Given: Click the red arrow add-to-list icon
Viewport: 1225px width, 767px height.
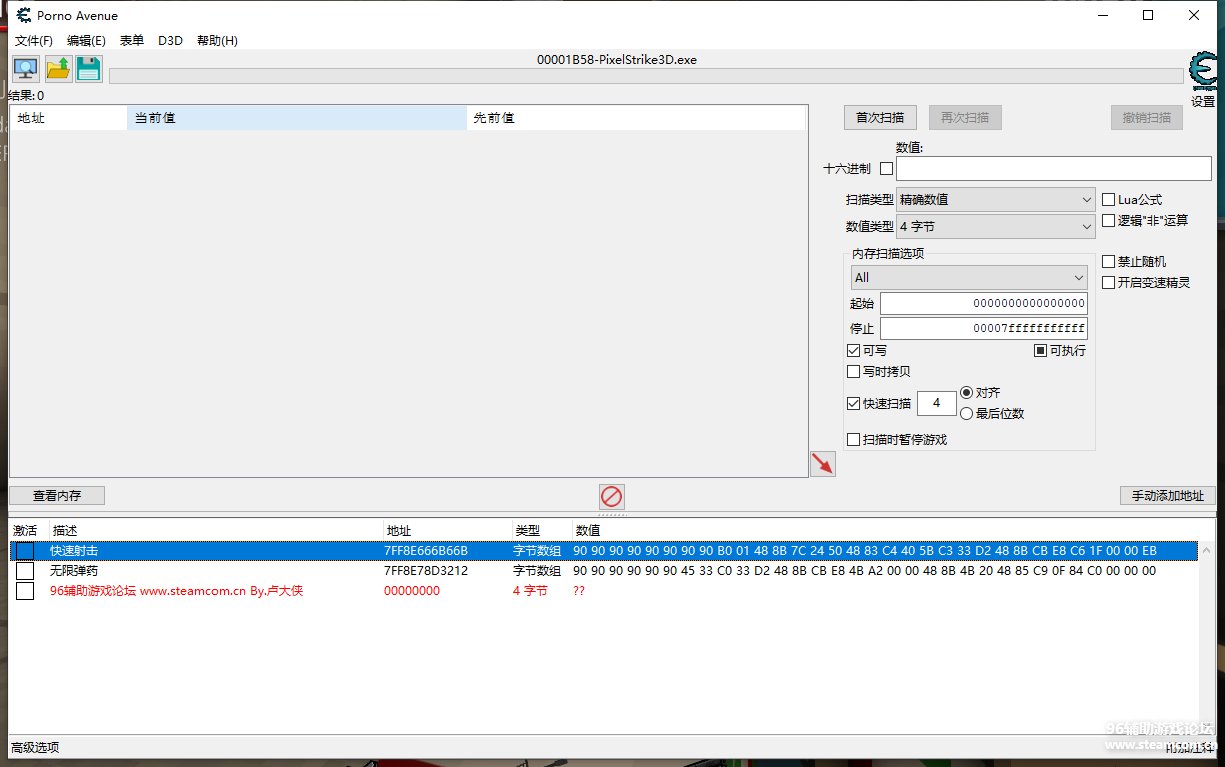Looking at the screenshot, I should 822,463.
